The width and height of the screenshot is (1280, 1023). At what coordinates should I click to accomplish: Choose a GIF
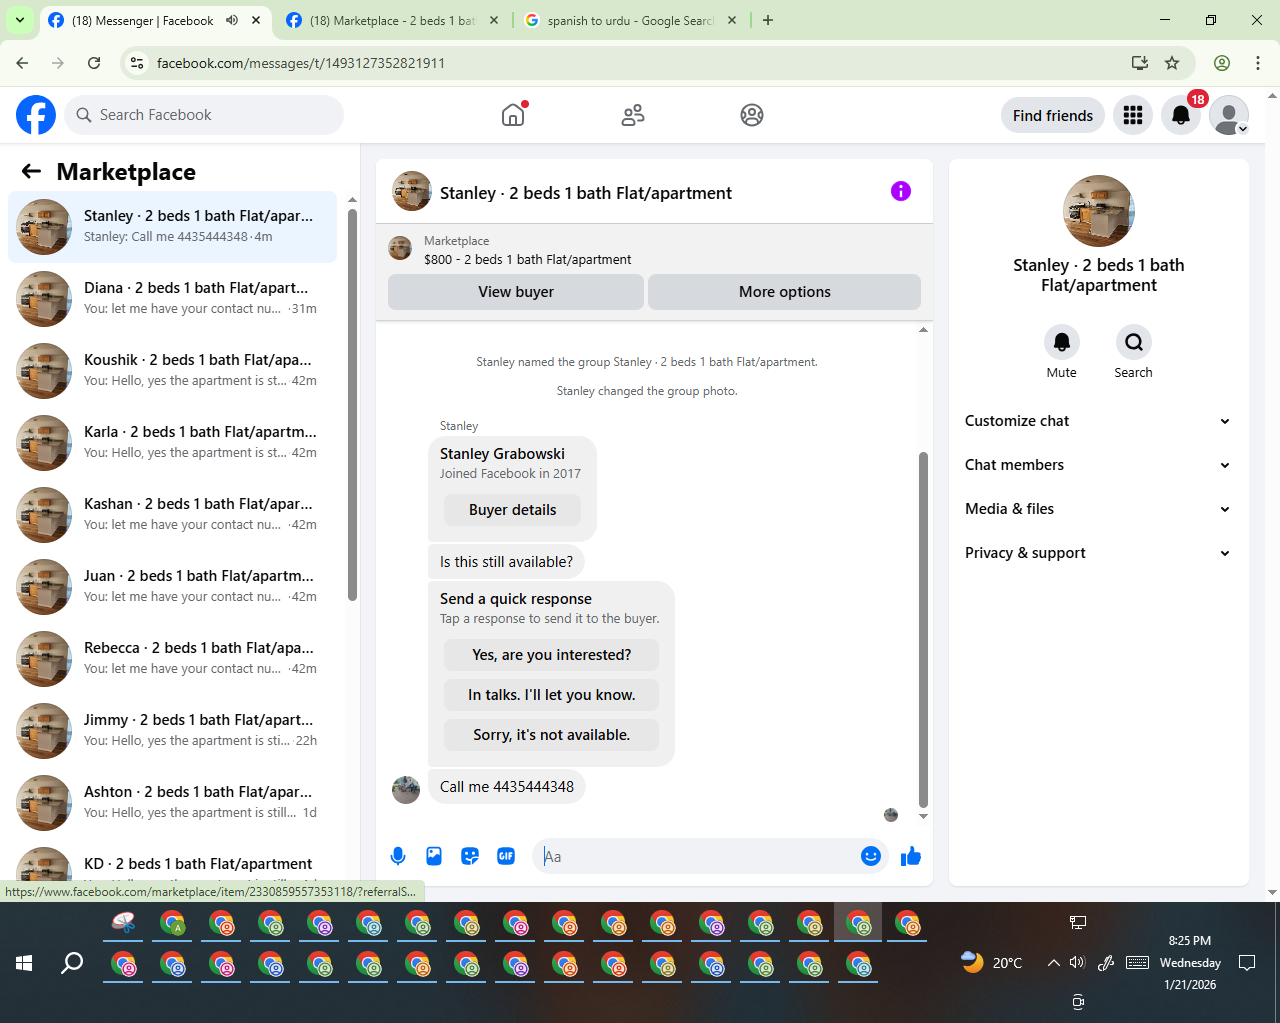506,856
